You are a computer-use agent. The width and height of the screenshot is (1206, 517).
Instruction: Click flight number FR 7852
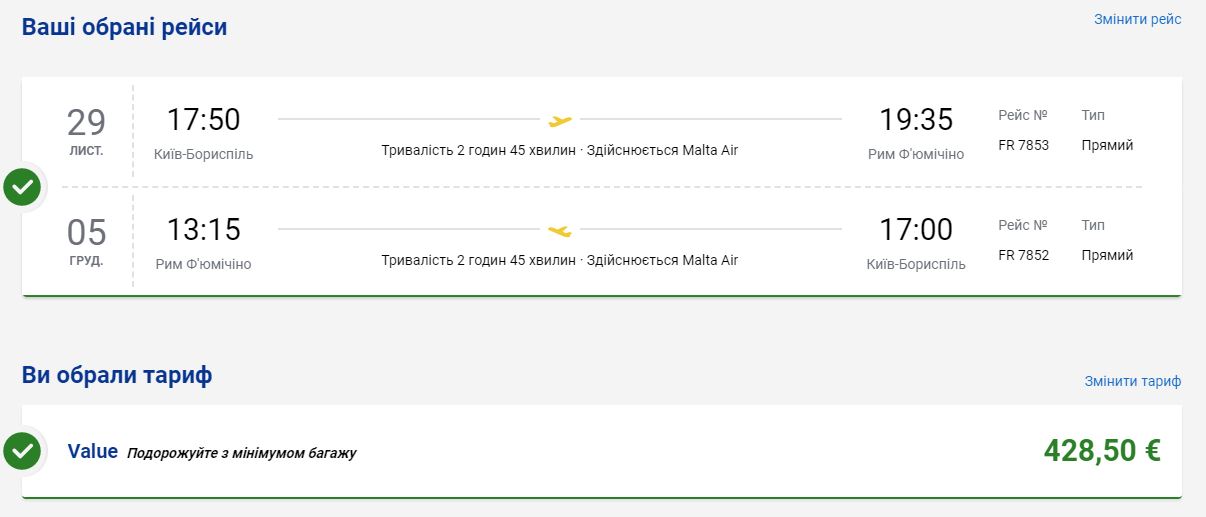[x=1023, y=255]
